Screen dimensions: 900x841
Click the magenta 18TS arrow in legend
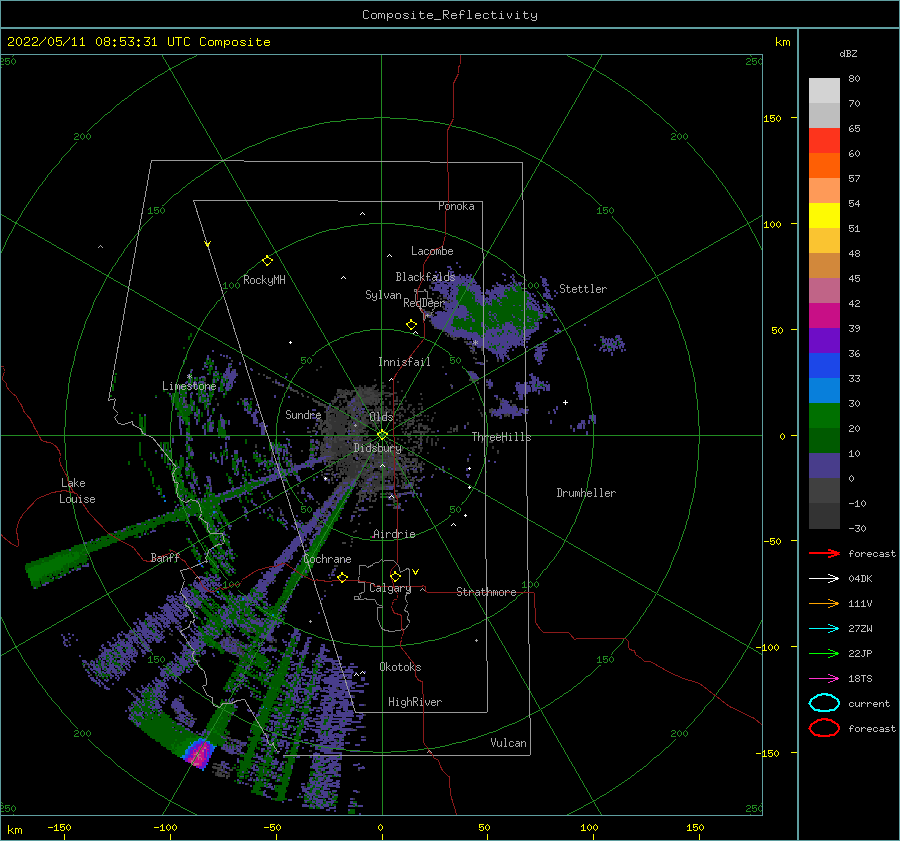(824, 679)
